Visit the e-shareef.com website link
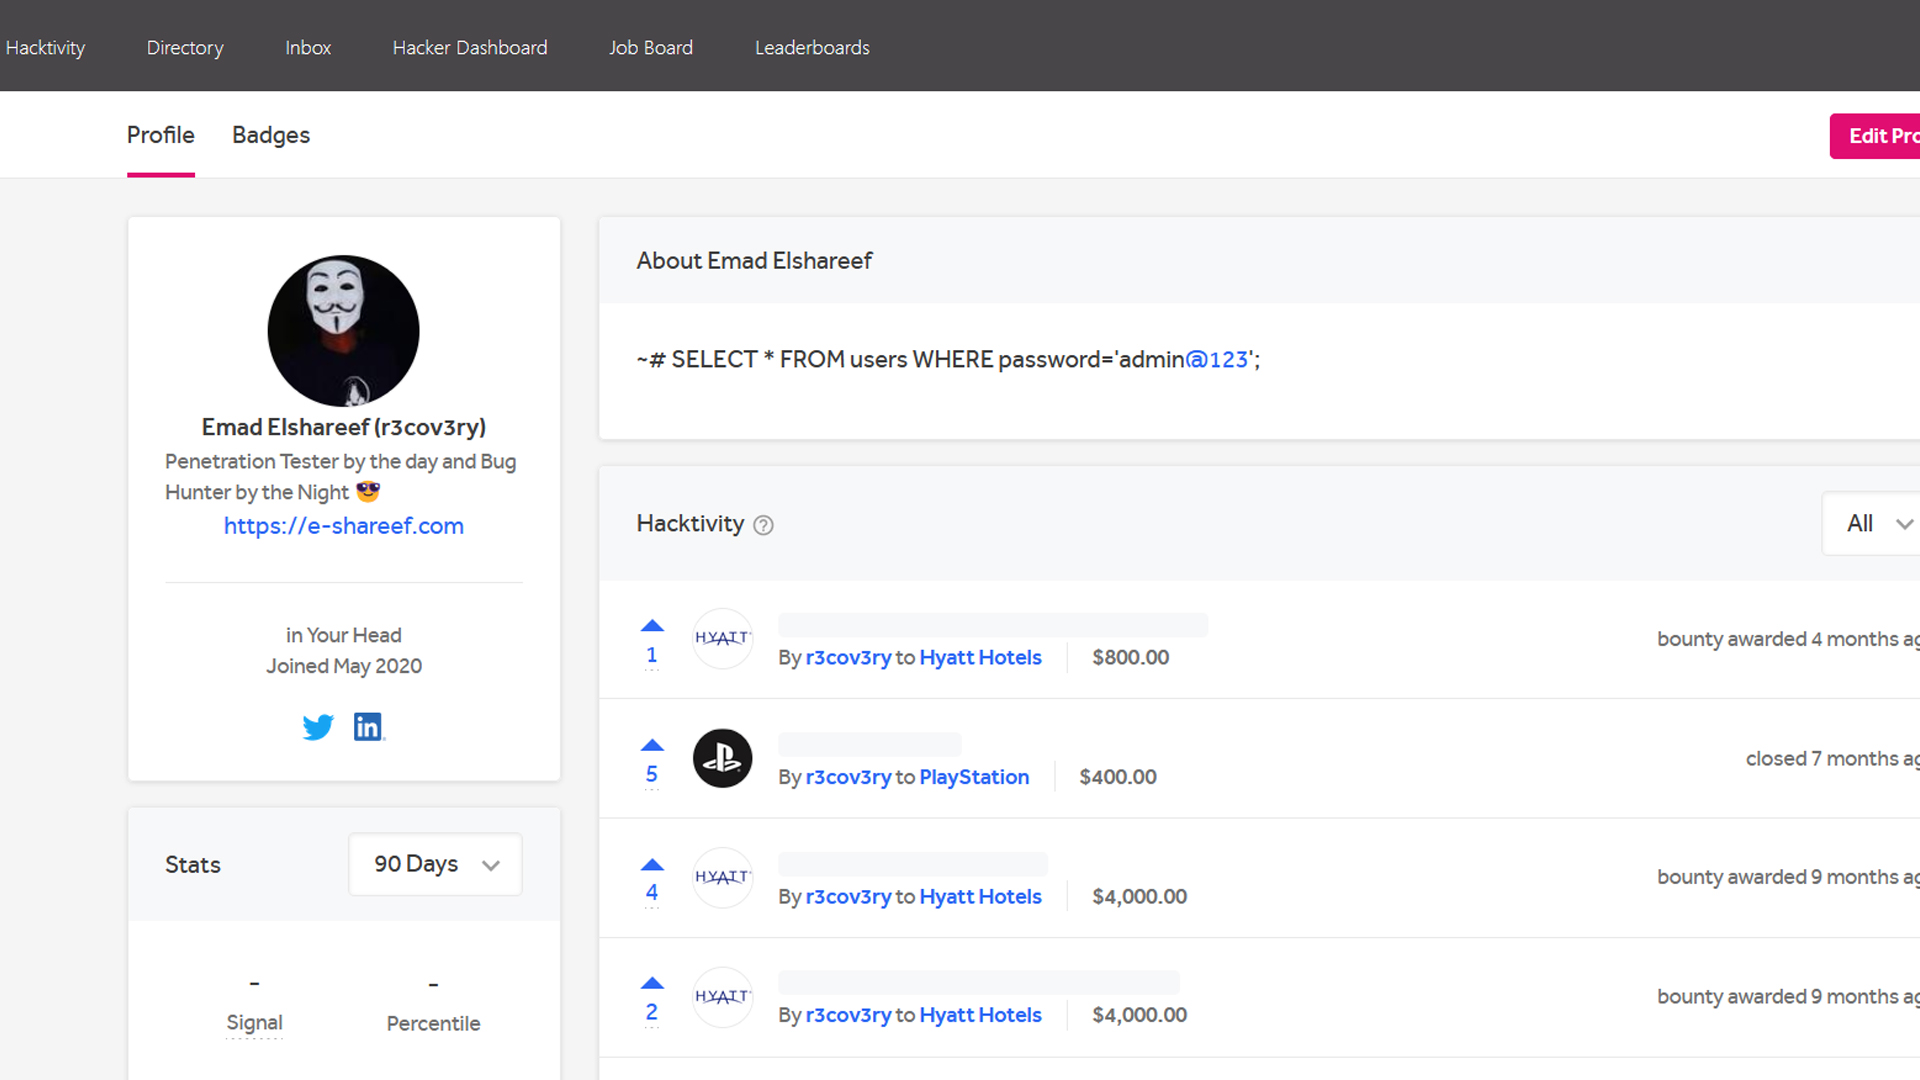 (343, 525)
